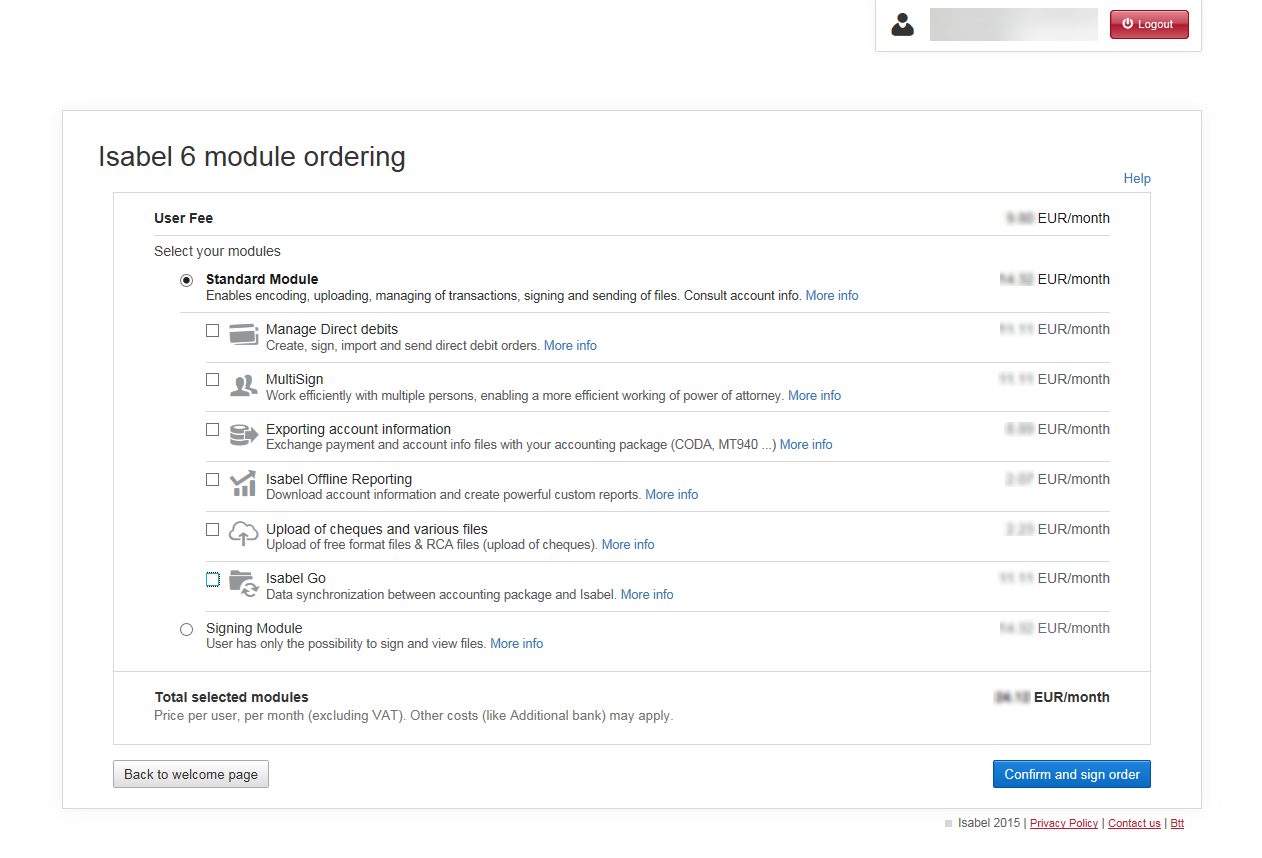
Task: Click the Manage Direct debits title
Action: [x=332, y=329]
